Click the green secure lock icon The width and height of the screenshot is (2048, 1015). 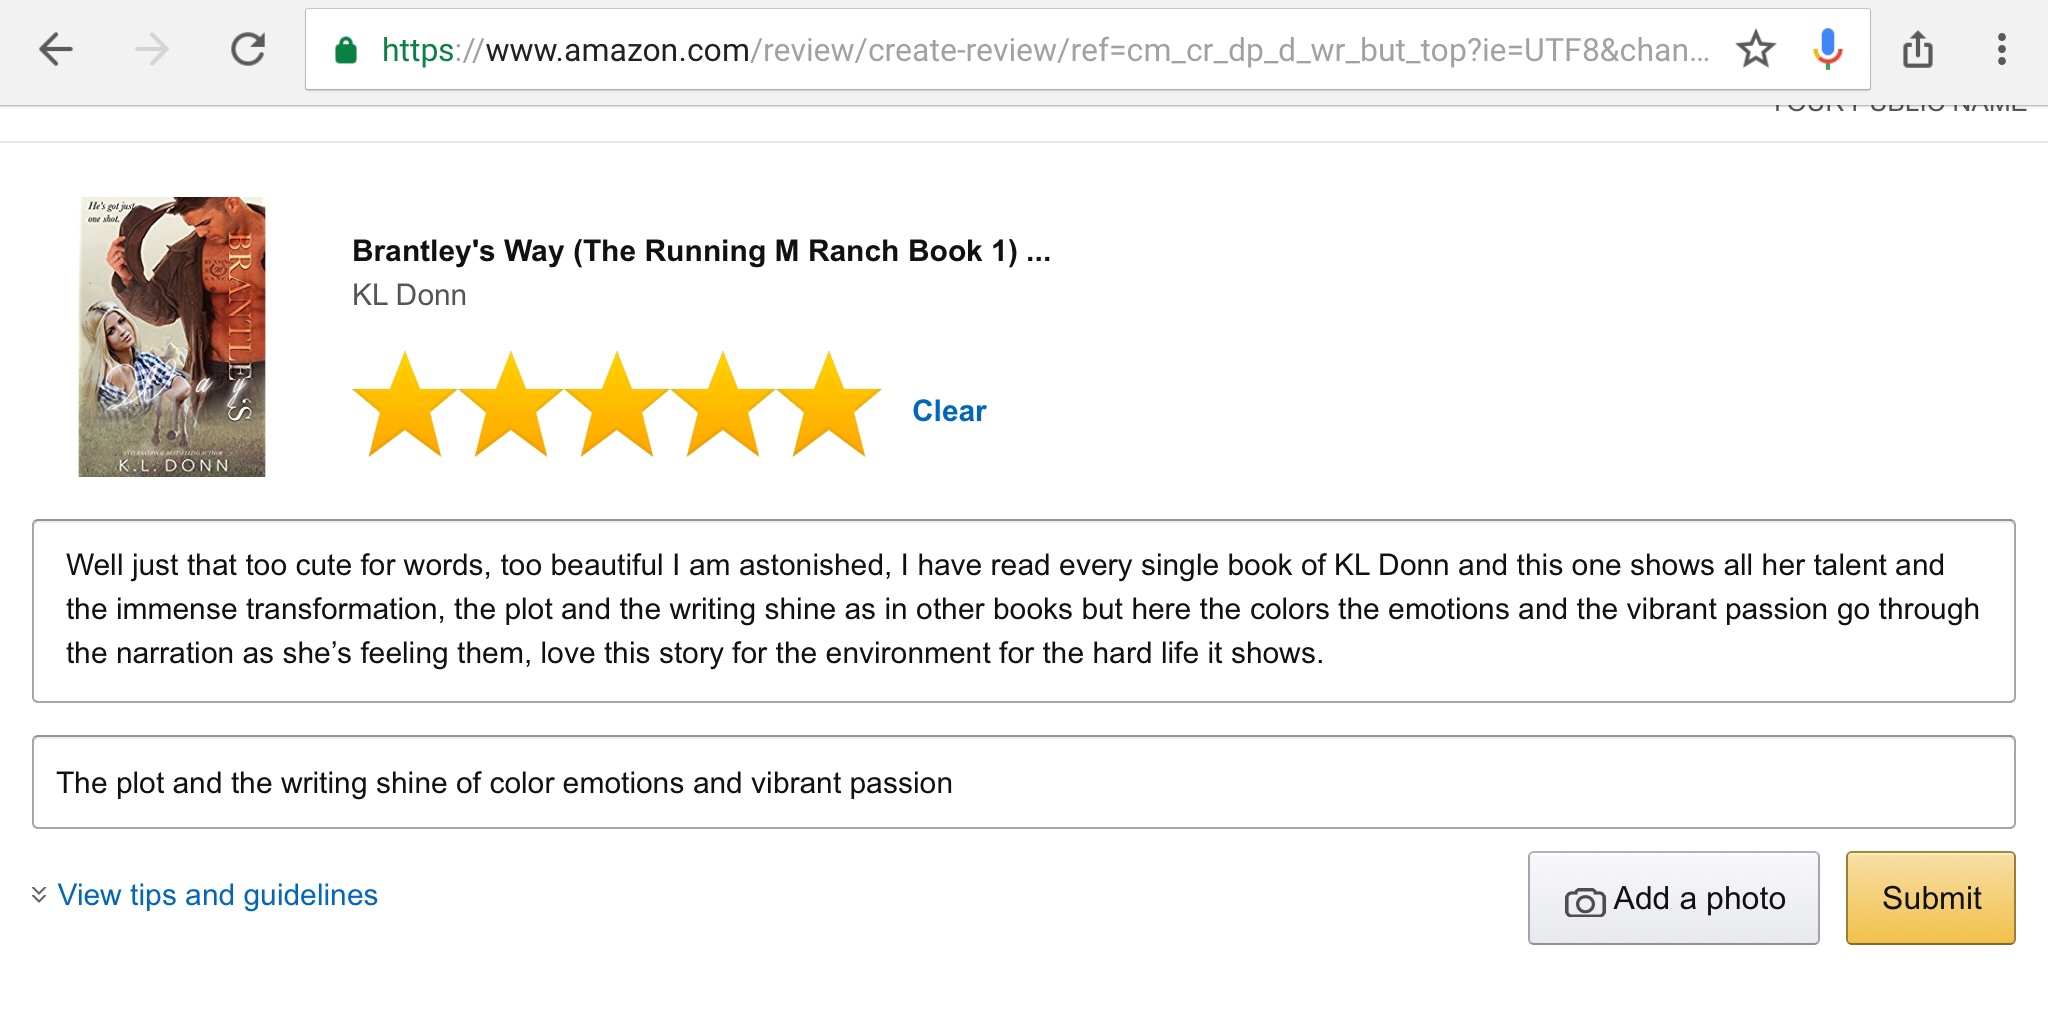pos(346,50)
